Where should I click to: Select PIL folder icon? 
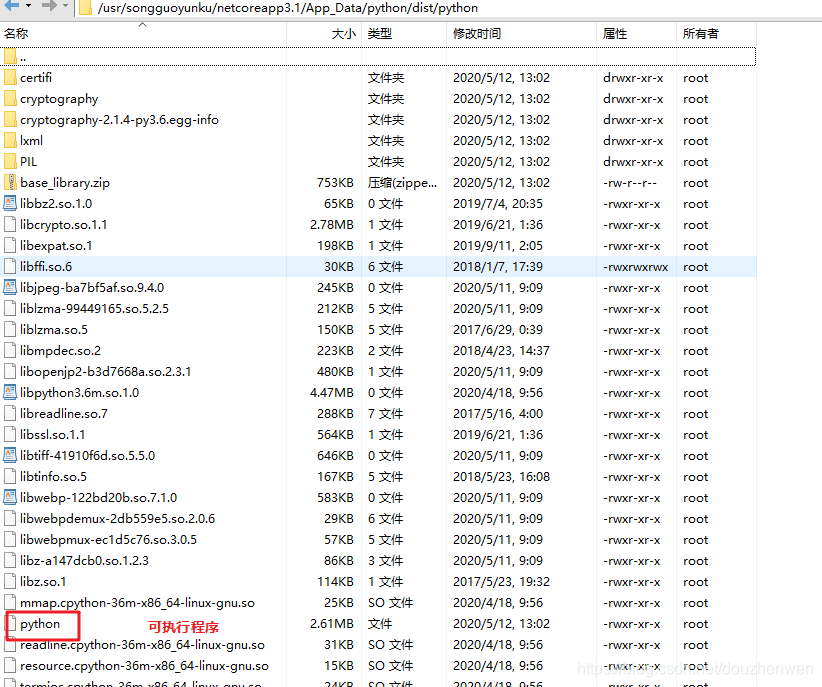pyautogui.click(x=10, y=162)
